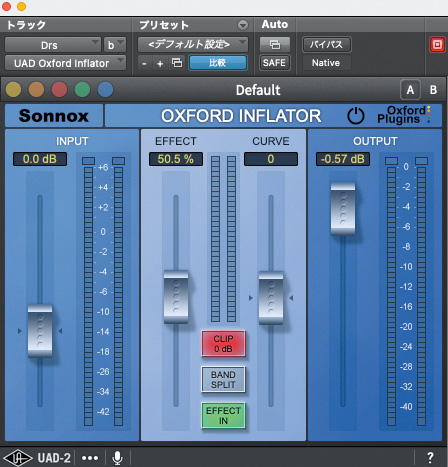Screen dimensions: 448x467
Task: Minimize the window with the yellow button
Action: pos(21,6)
